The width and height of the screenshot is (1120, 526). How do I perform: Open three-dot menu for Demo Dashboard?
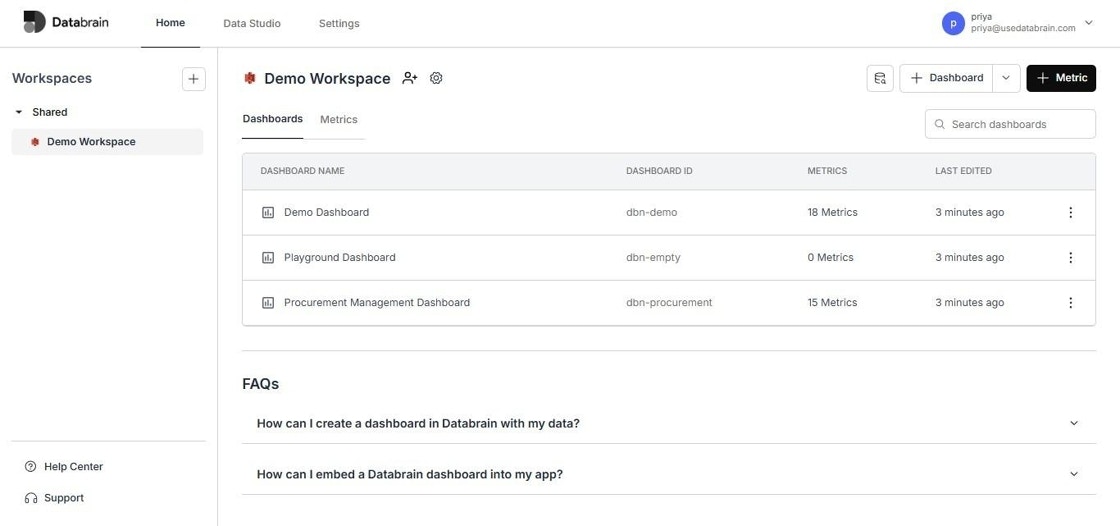[1070, 212]
